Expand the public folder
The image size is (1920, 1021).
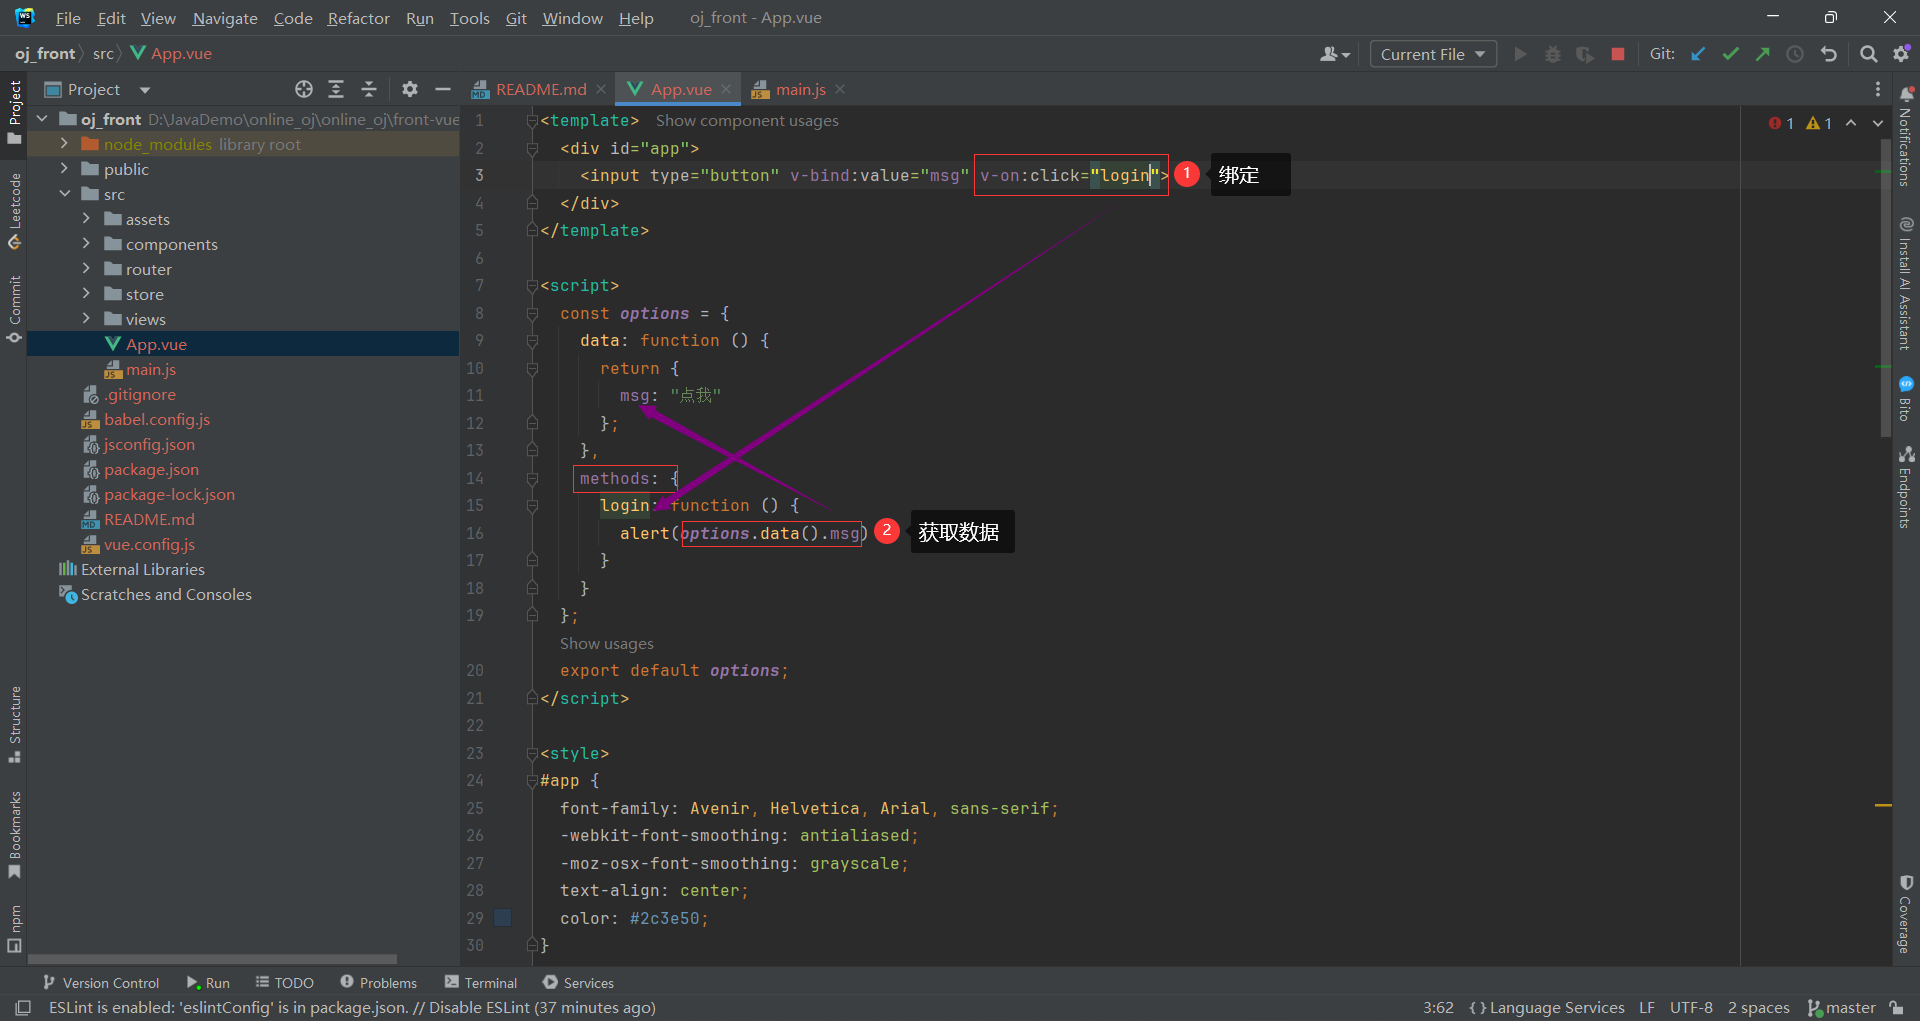click(64, 169)
